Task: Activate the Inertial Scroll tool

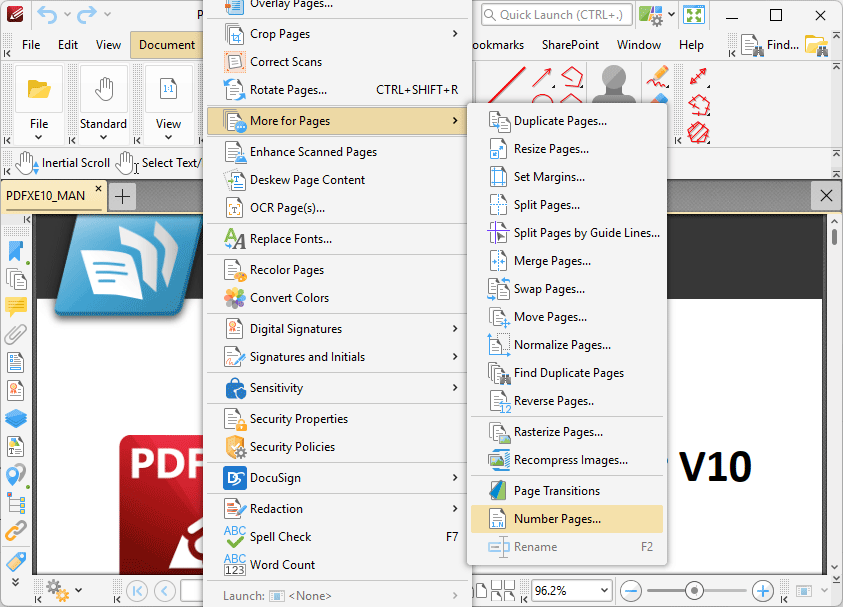Action: tap(63, 163)
